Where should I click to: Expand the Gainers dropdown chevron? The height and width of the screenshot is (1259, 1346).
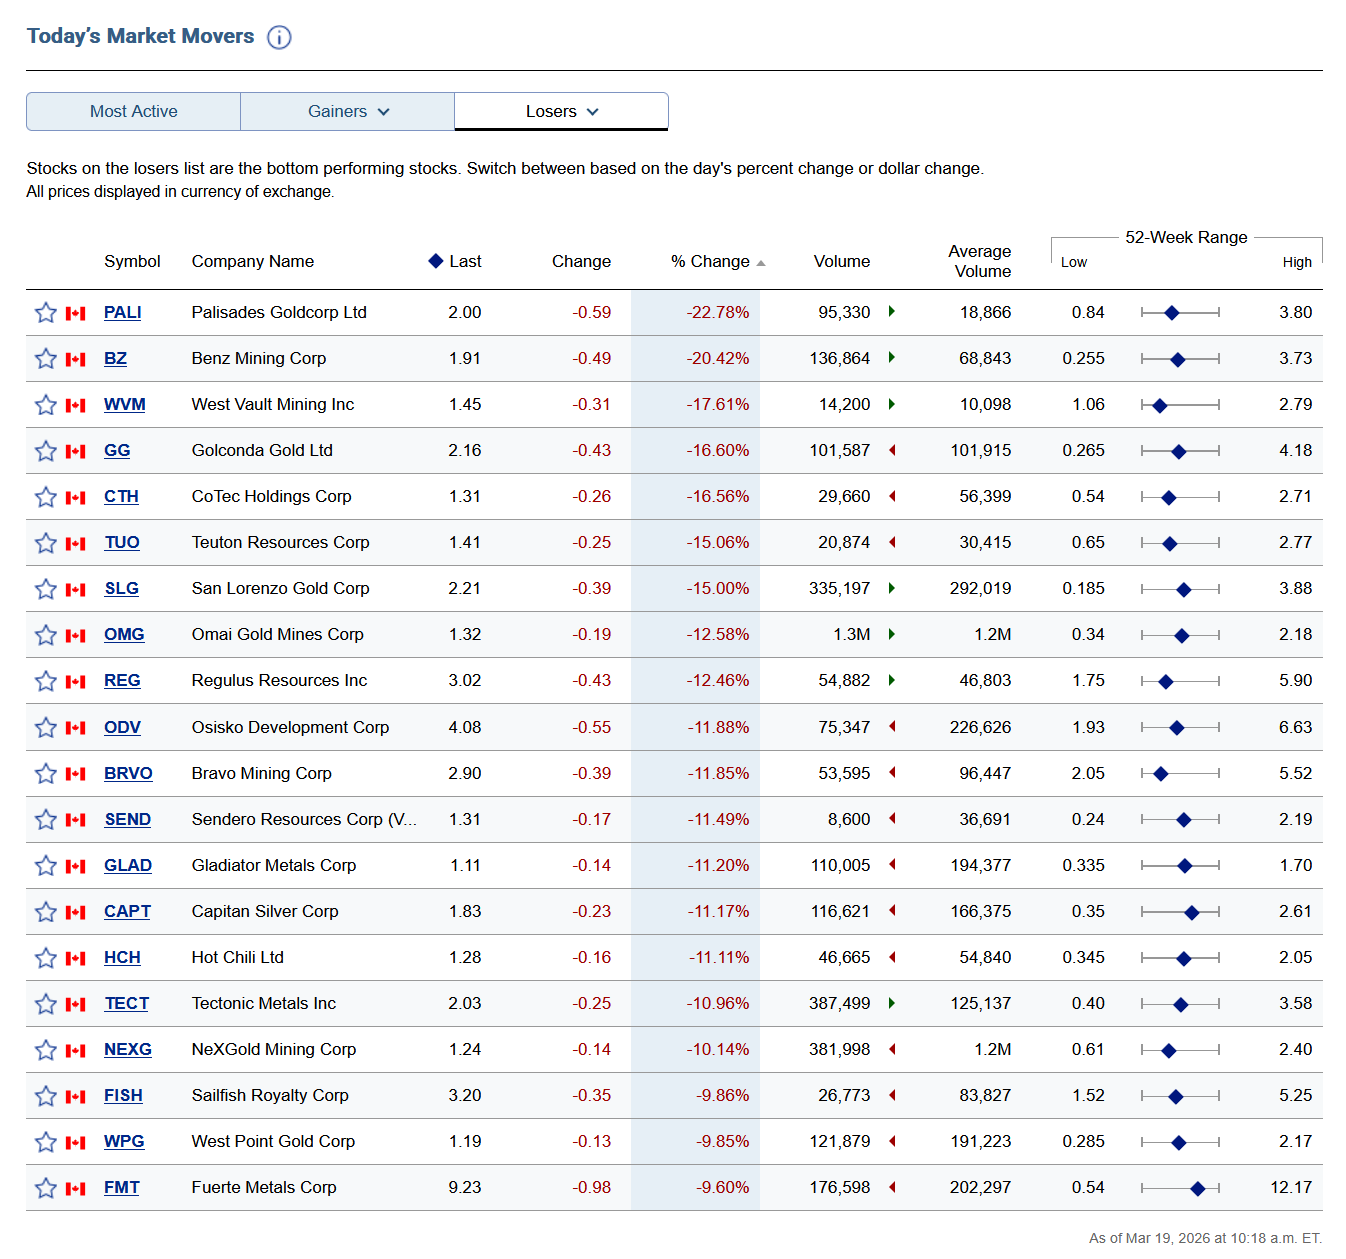click(x=384, y=112)
